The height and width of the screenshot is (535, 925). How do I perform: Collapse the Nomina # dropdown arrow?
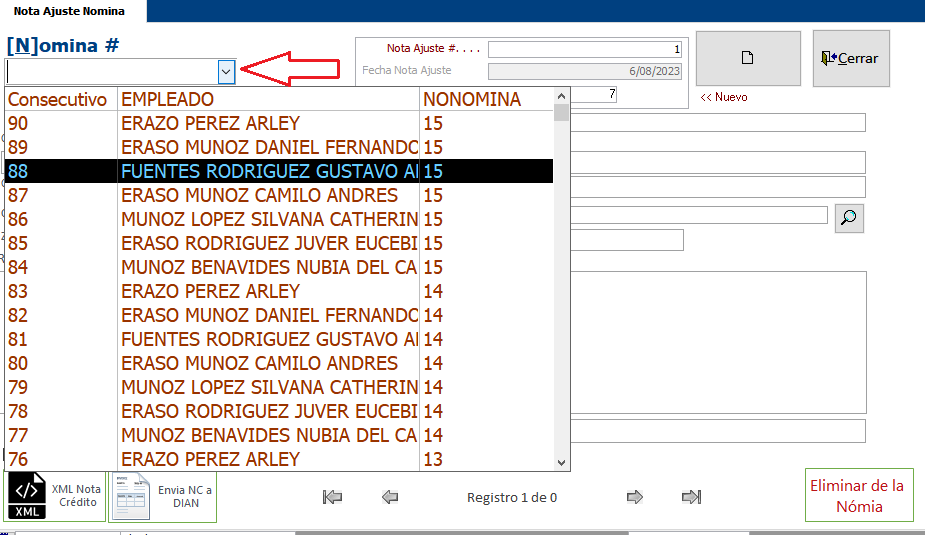point(226,71)
